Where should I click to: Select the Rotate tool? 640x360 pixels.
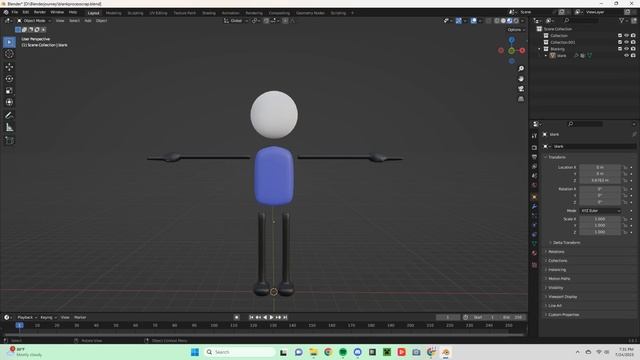pos(9,78)
